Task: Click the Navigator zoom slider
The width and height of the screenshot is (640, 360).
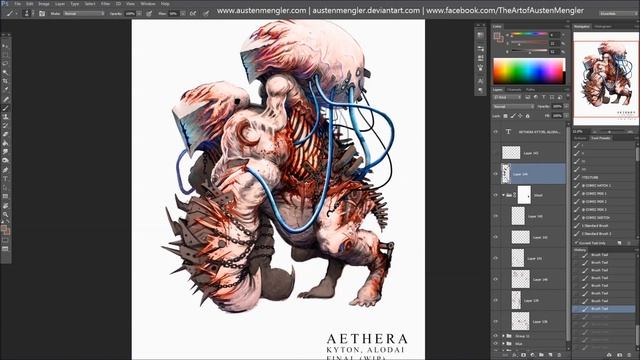Action: 609,132
